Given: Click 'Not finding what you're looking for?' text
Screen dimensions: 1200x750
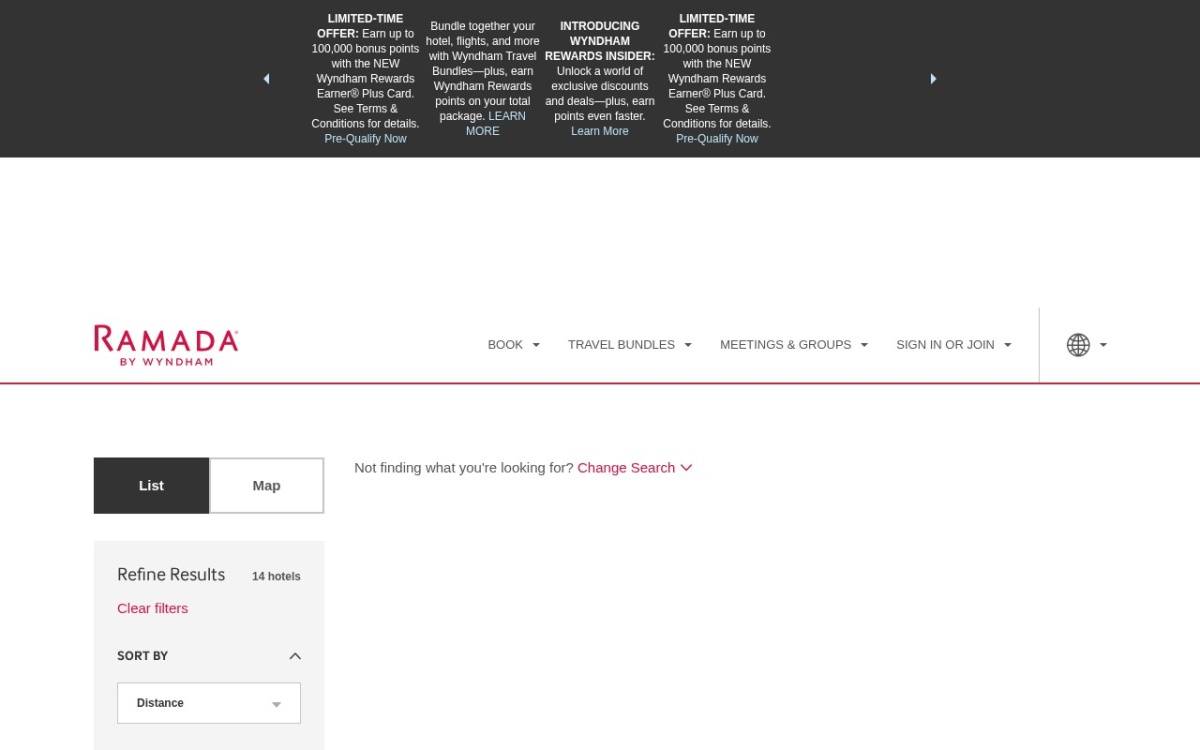Looking at the screenshot, I should (x=464, y=468).
